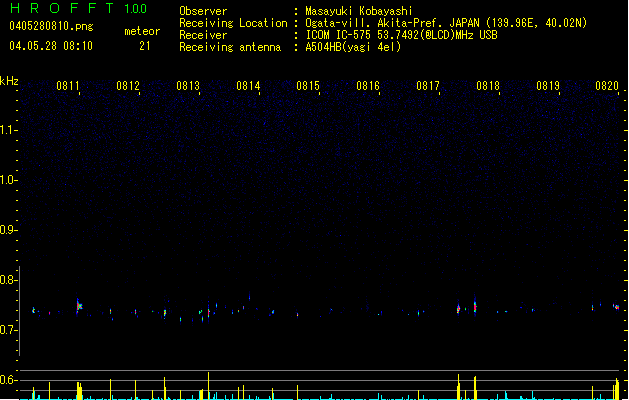Screen dimensions: 629x400
Task: Click the 1.0 kHz frequency tick label
Action: [9, 180]
